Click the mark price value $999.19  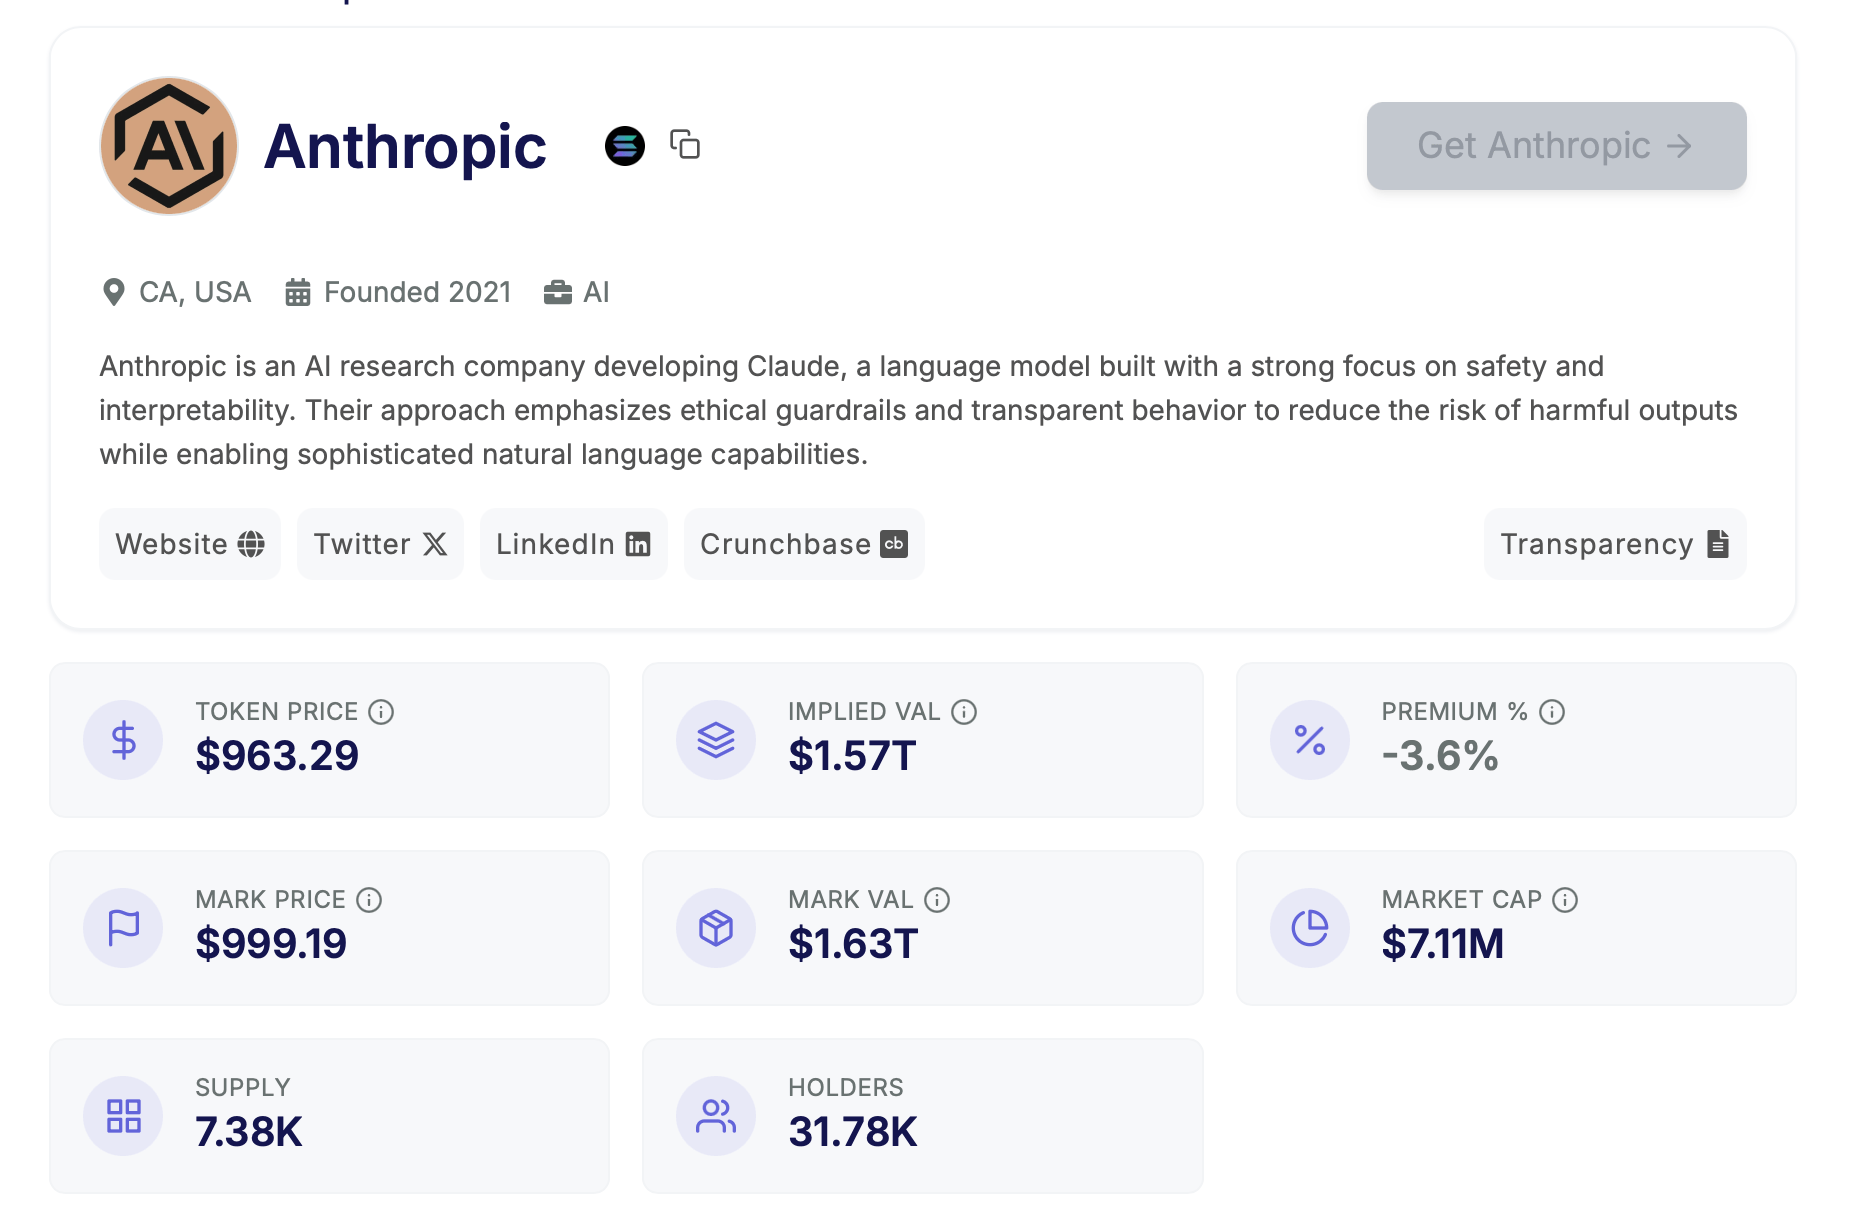click(x=271, y=943)
